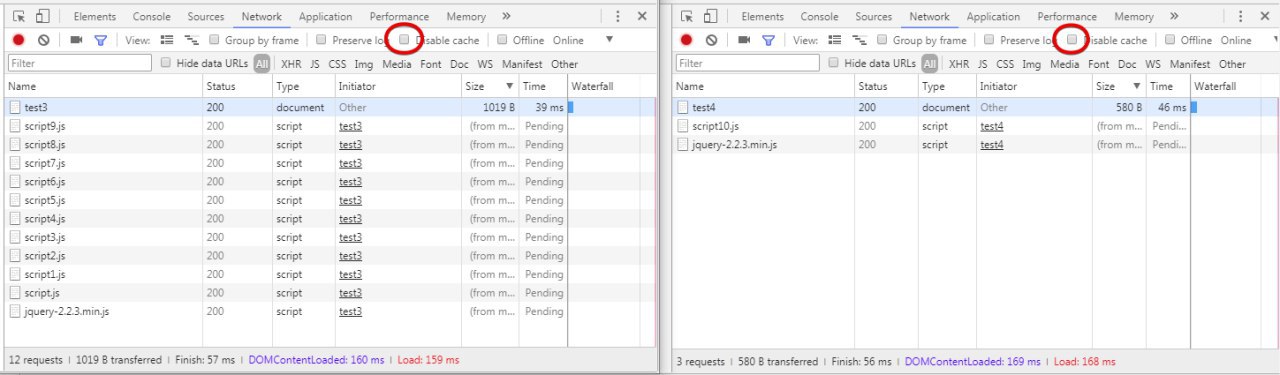Screen dimensions: 1280x375
Task: Open test3 initiator link for script5.js
Action: click(x=350, y=200)
